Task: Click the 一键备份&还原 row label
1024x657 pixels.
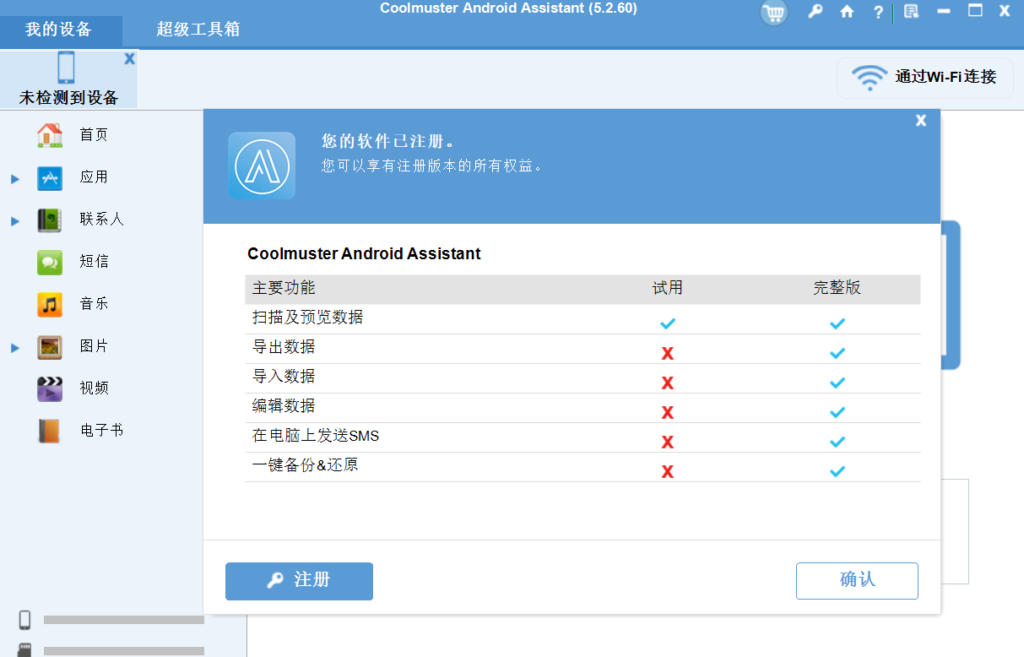Action: click(305, 465)
